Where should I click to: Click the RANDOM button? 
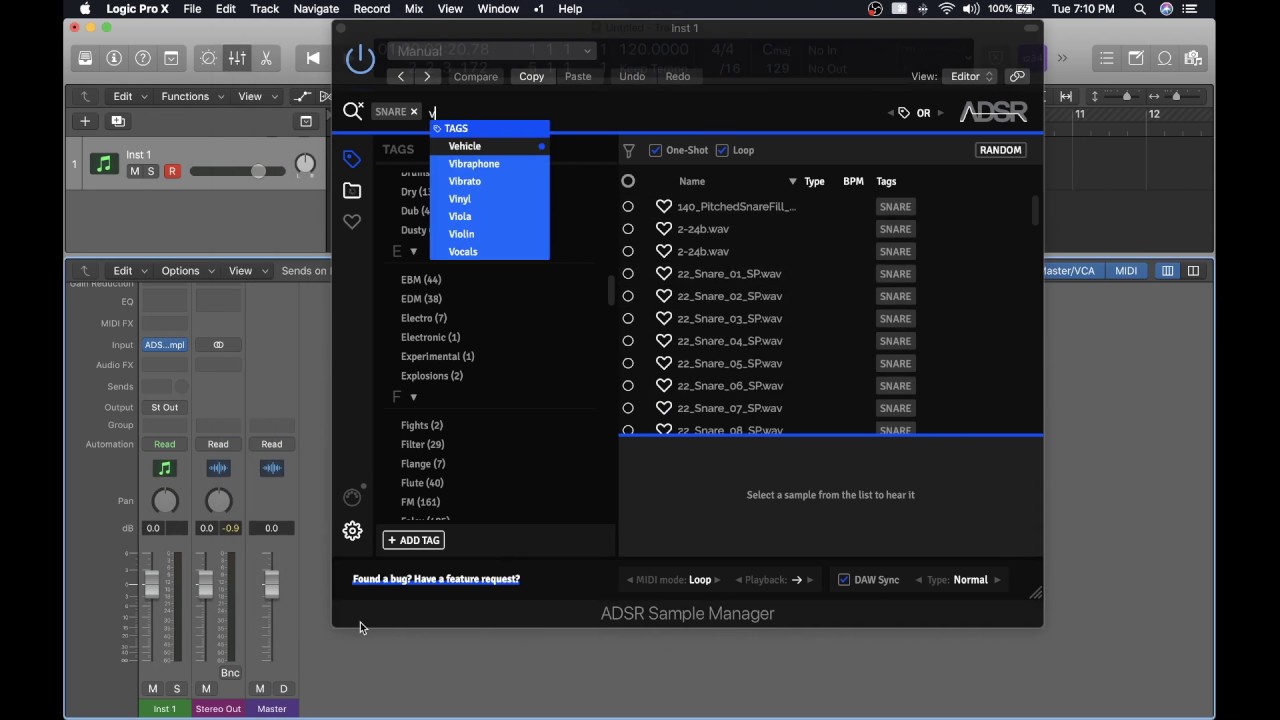click(1000, 150)
